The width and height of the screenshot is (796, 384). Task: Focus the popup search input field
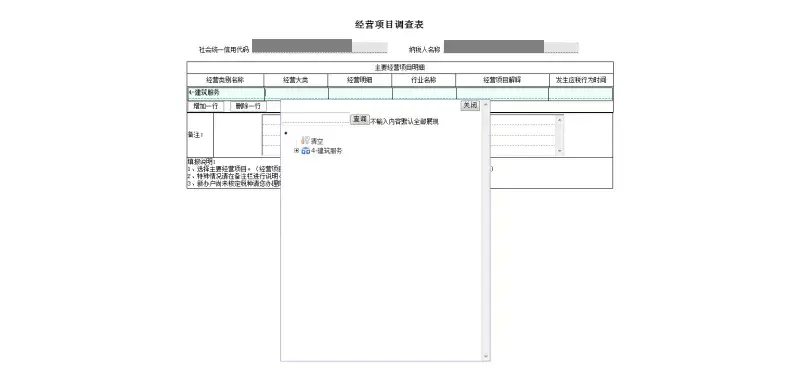click(x=316, y=119)
